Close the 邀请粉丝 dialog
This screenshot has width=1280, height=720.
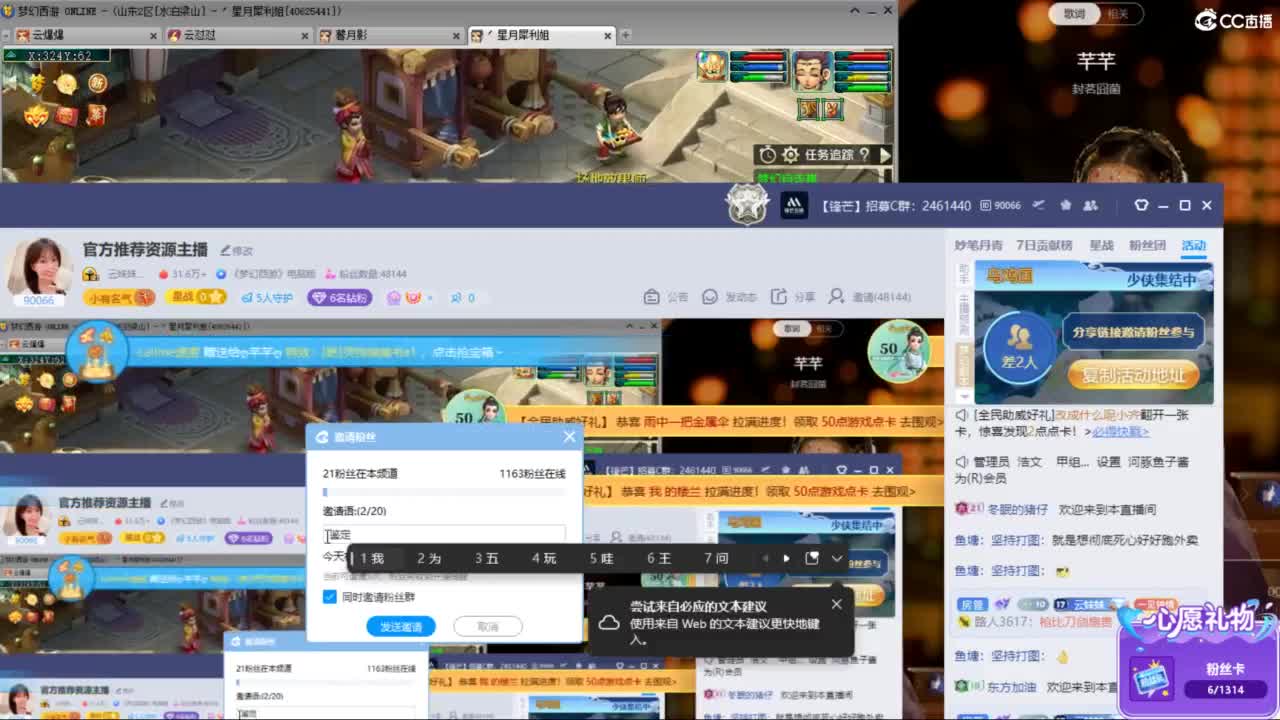click(570, 437)
